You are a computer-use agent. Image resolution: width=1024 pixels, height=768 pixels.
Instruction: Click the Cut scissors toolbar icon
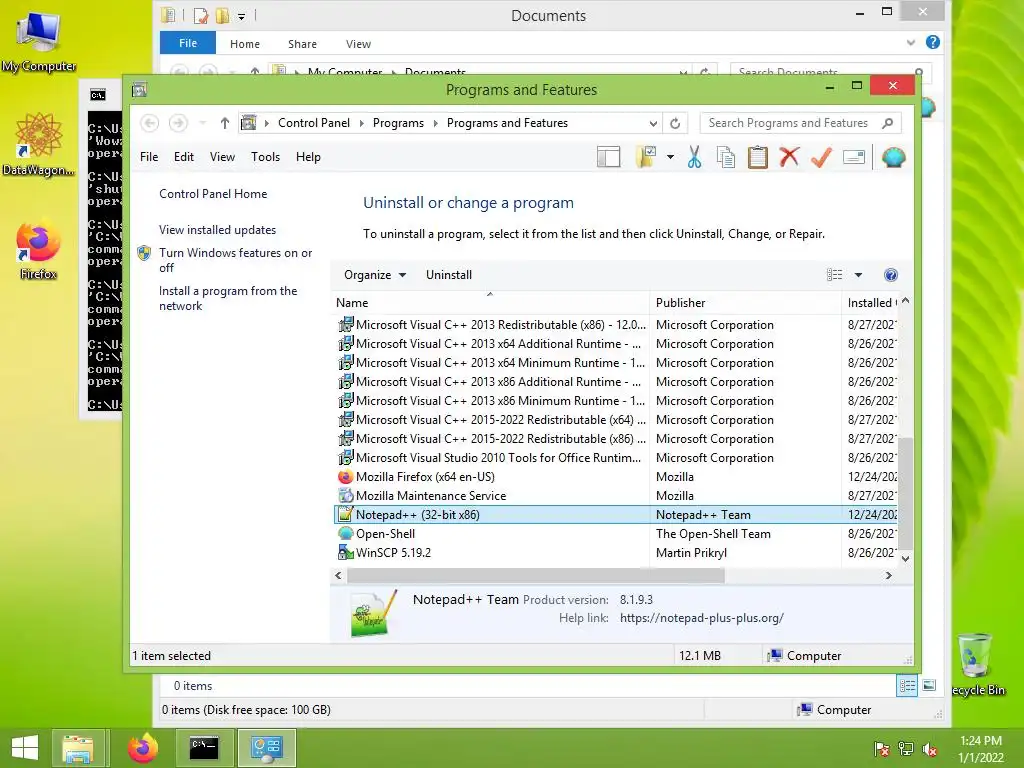click(x=694, y=157)
